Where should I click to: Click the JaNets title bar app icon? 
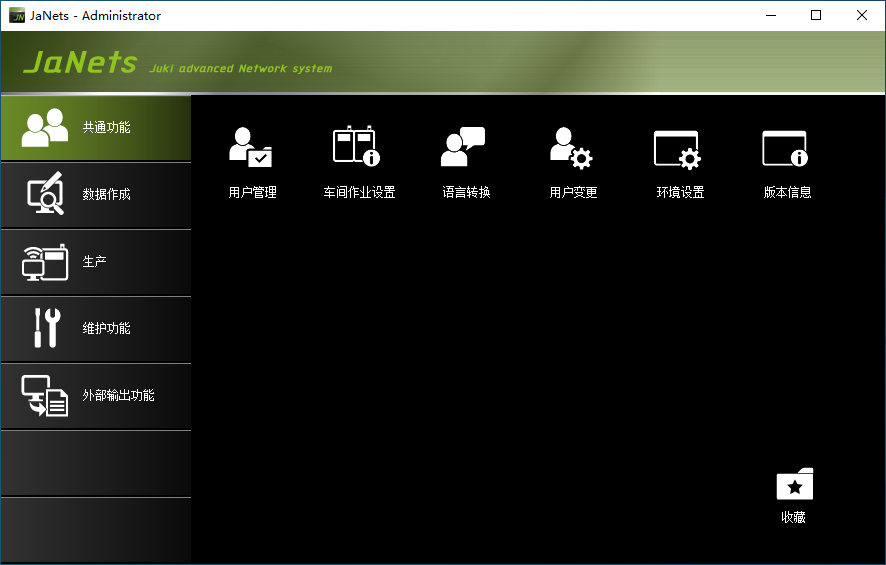pyautogui.click(x=16, y=15)
